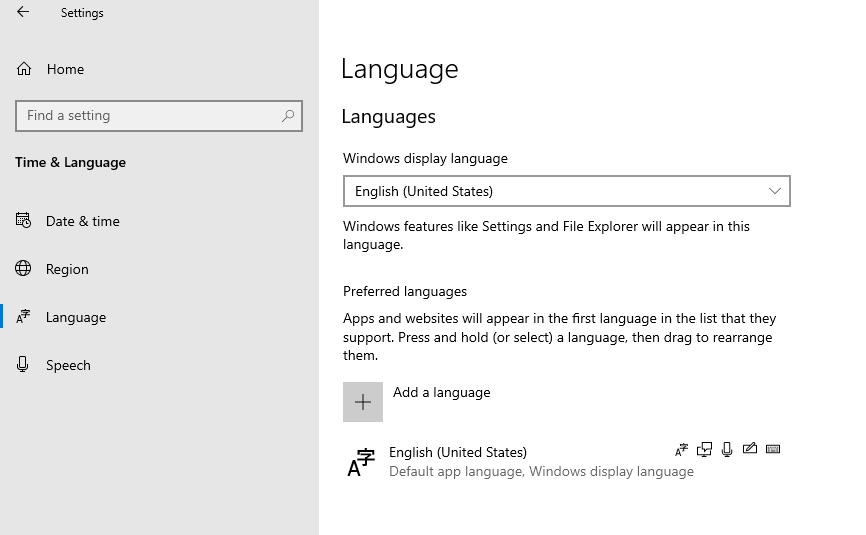Click the Preferred languages heading

tap(405, 292)
